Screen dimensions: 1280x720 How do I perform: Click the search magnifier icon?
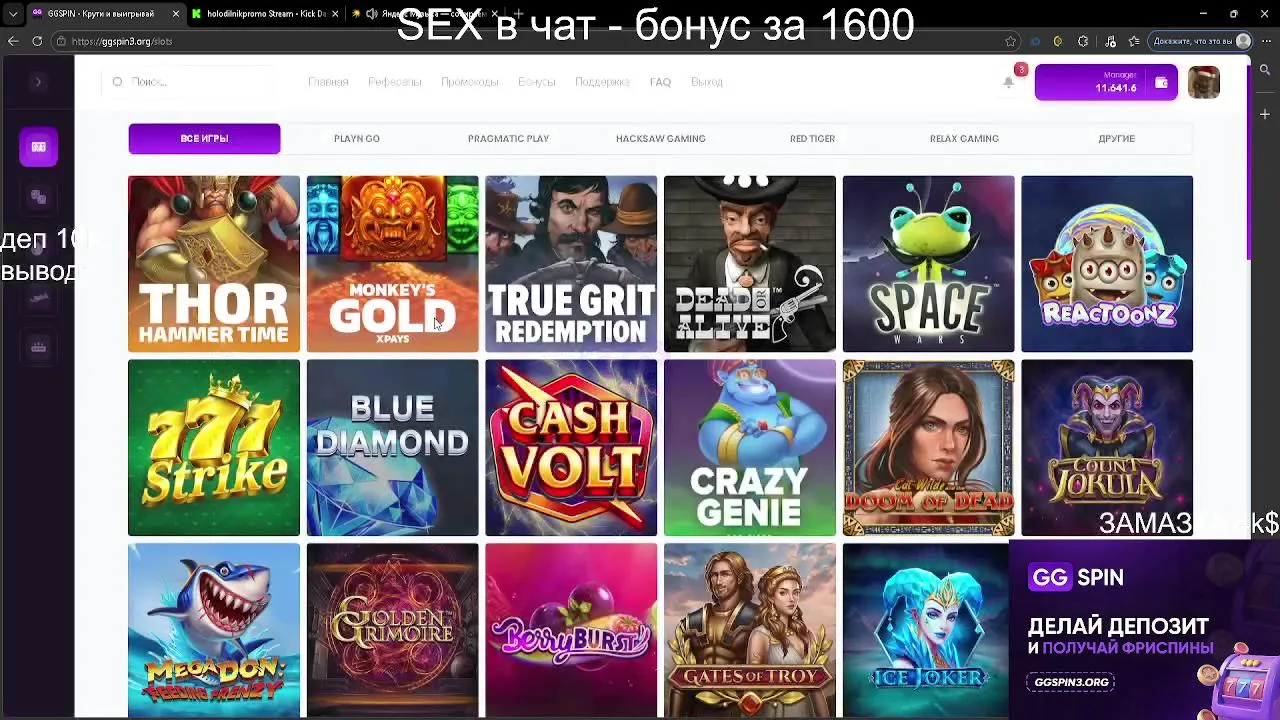pos(117,82)
